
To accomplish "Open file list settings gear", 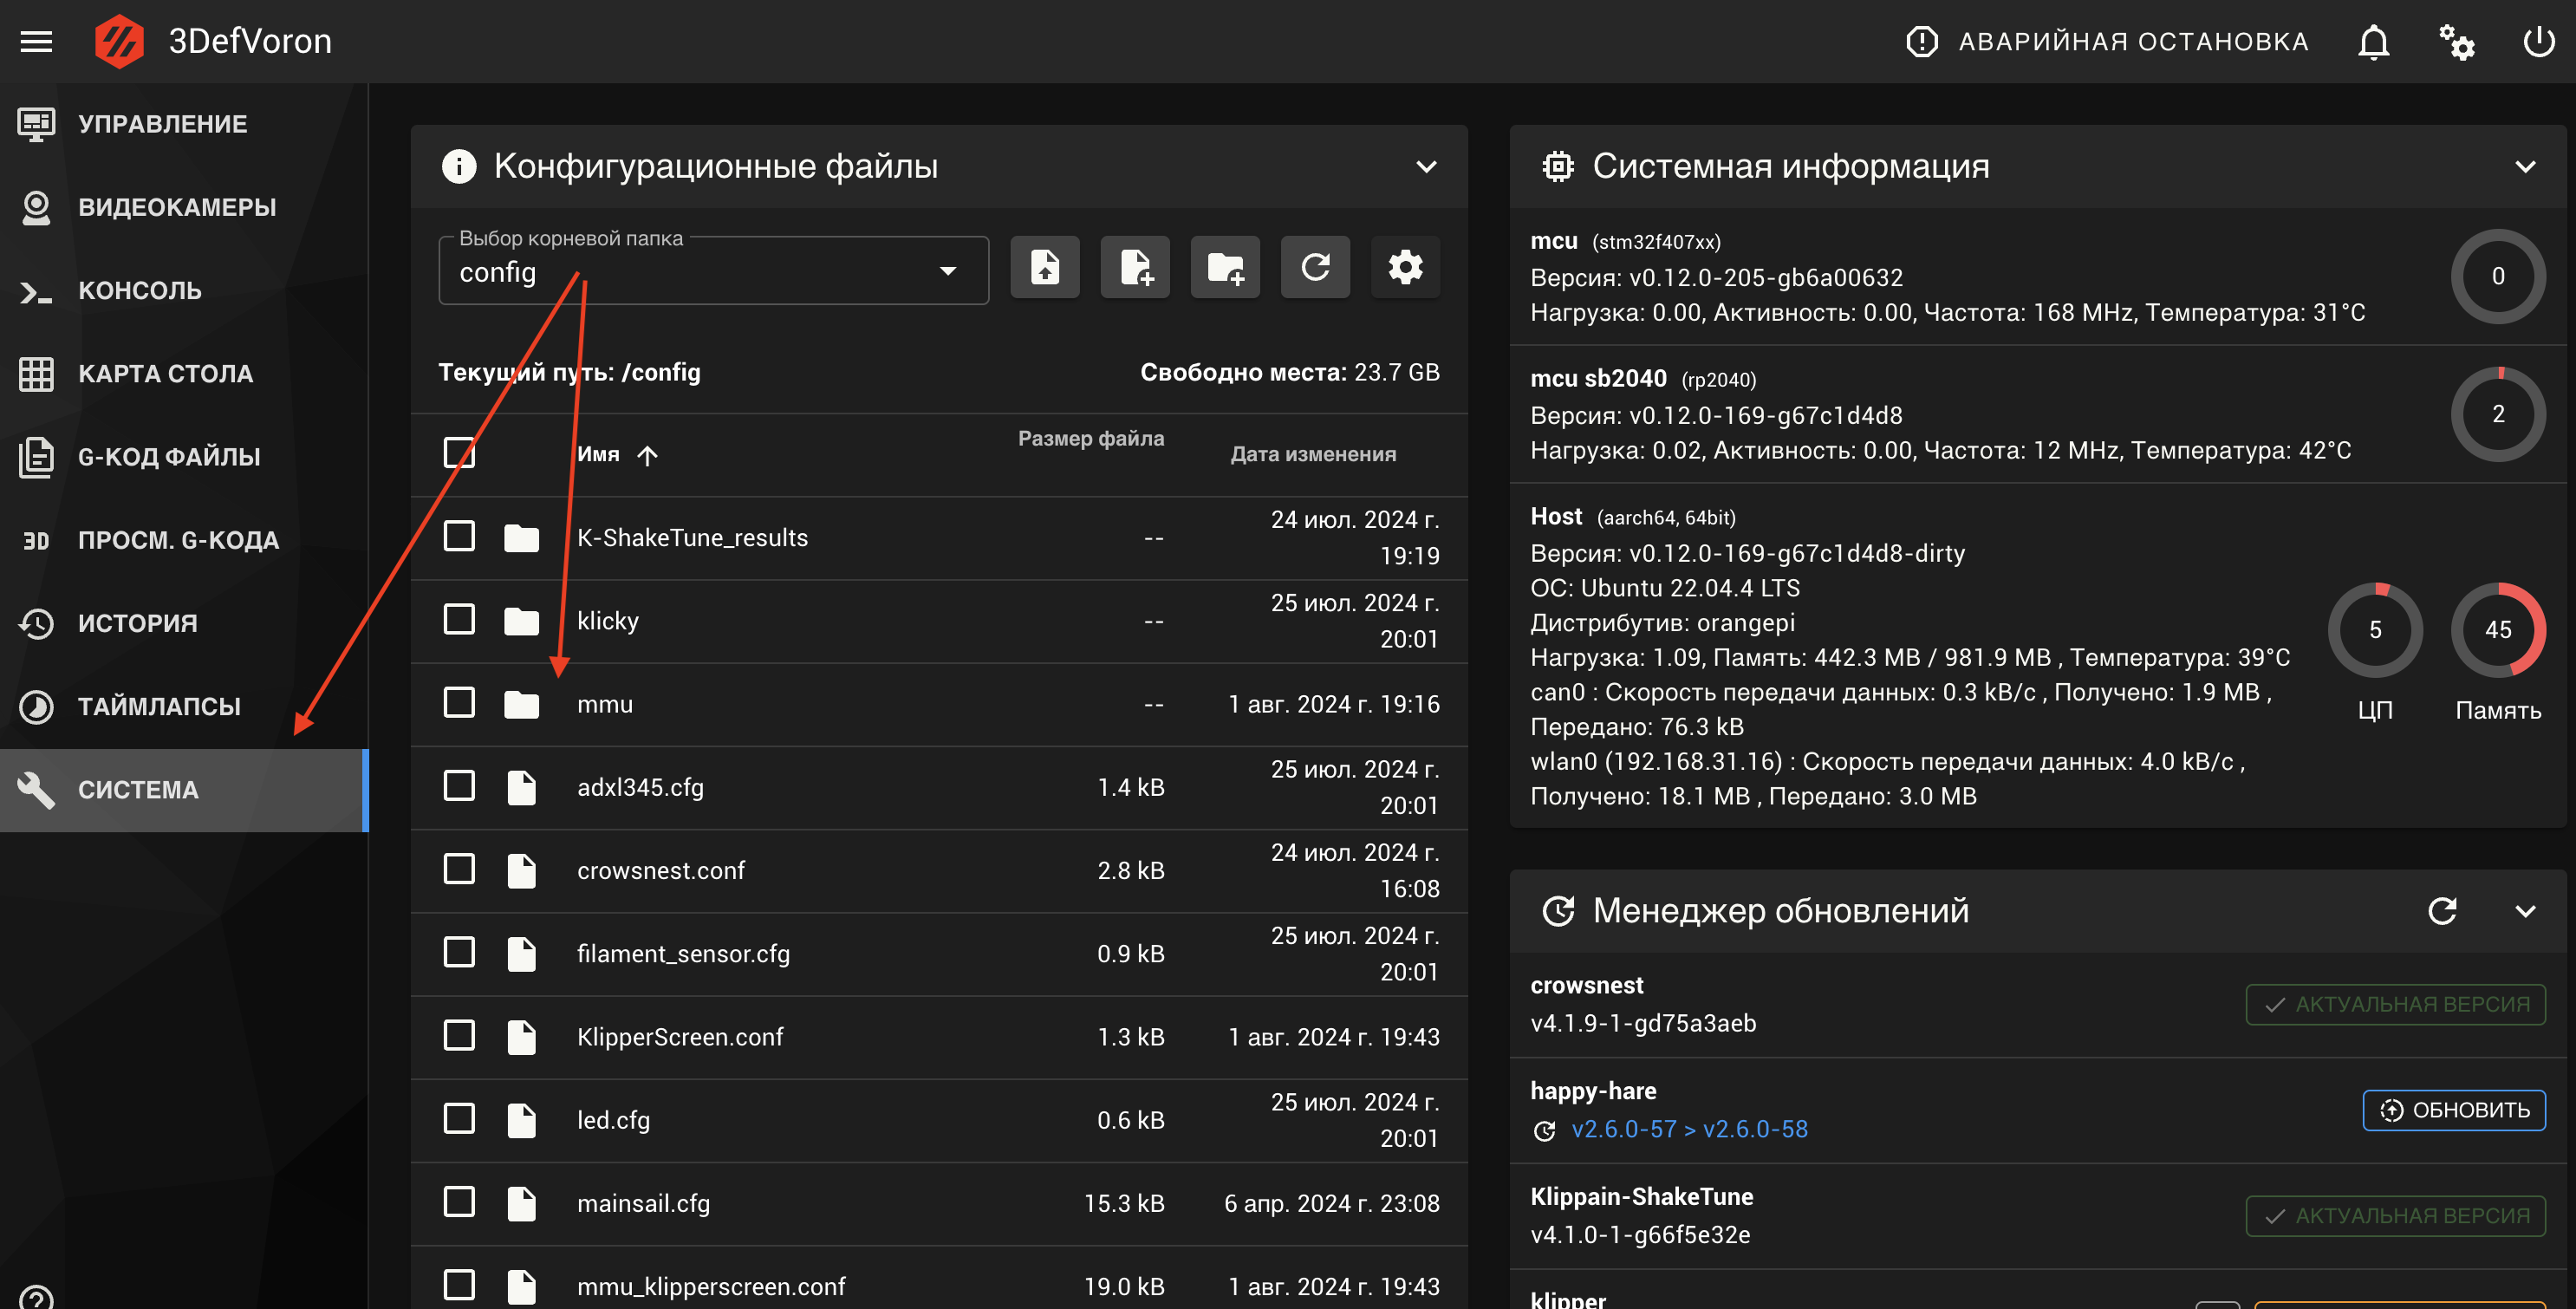I will point(1405,267).
